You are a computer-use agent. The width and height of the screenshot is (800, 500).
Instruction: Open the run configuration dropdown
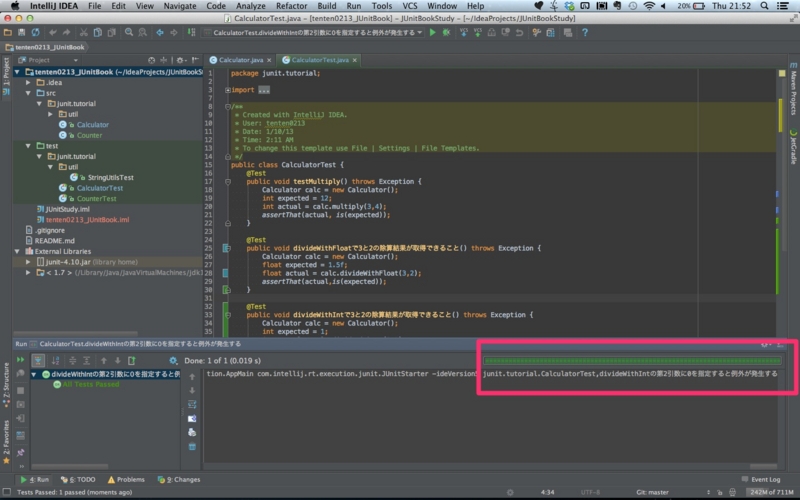click(x=313, y=33)
